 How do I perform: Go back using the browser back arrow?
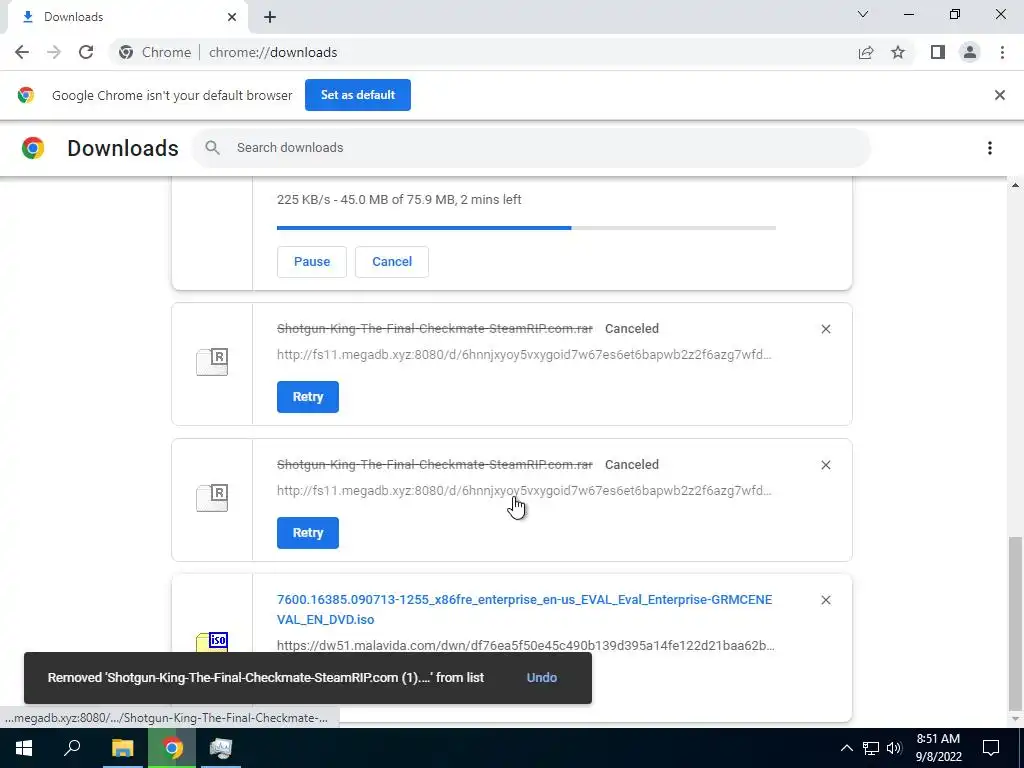[22, 52]
